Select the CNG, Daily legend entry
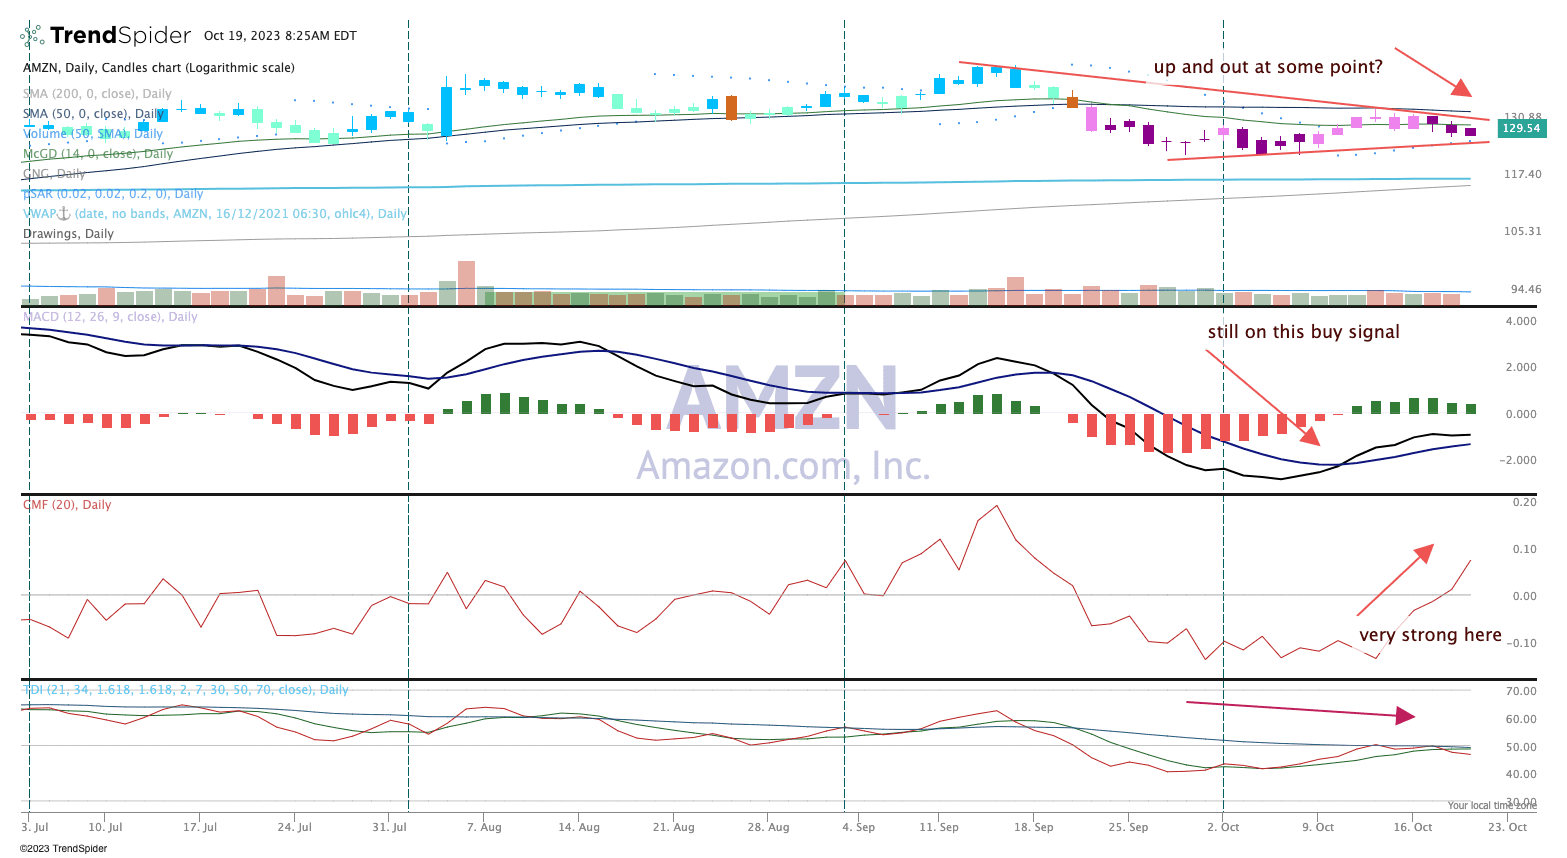This screenshot has height=858, width=1567. (54, 174)
